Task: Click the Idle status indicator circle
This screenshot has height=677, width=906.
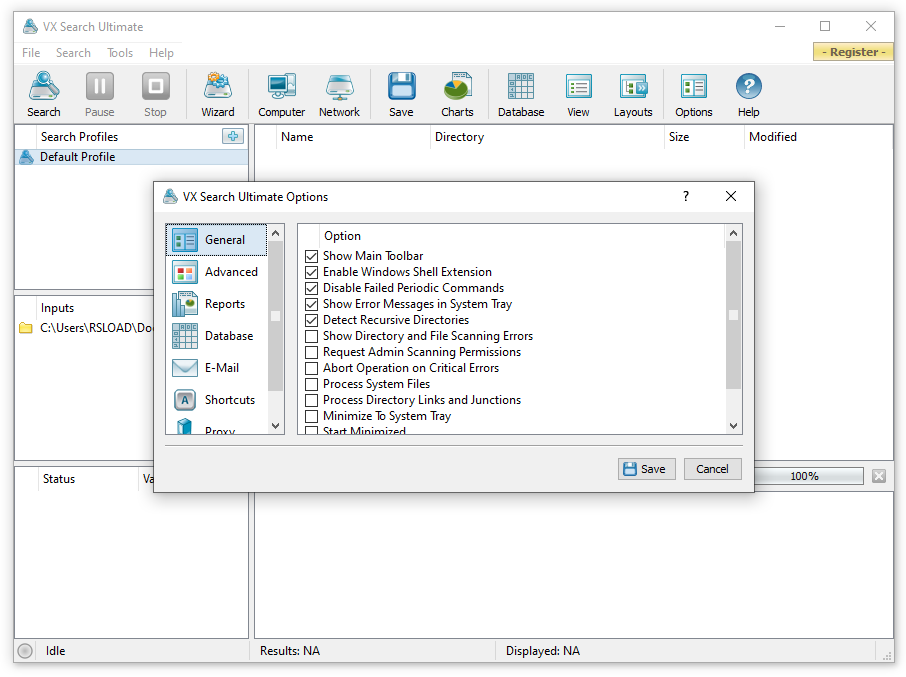Action: pos(25,651)
